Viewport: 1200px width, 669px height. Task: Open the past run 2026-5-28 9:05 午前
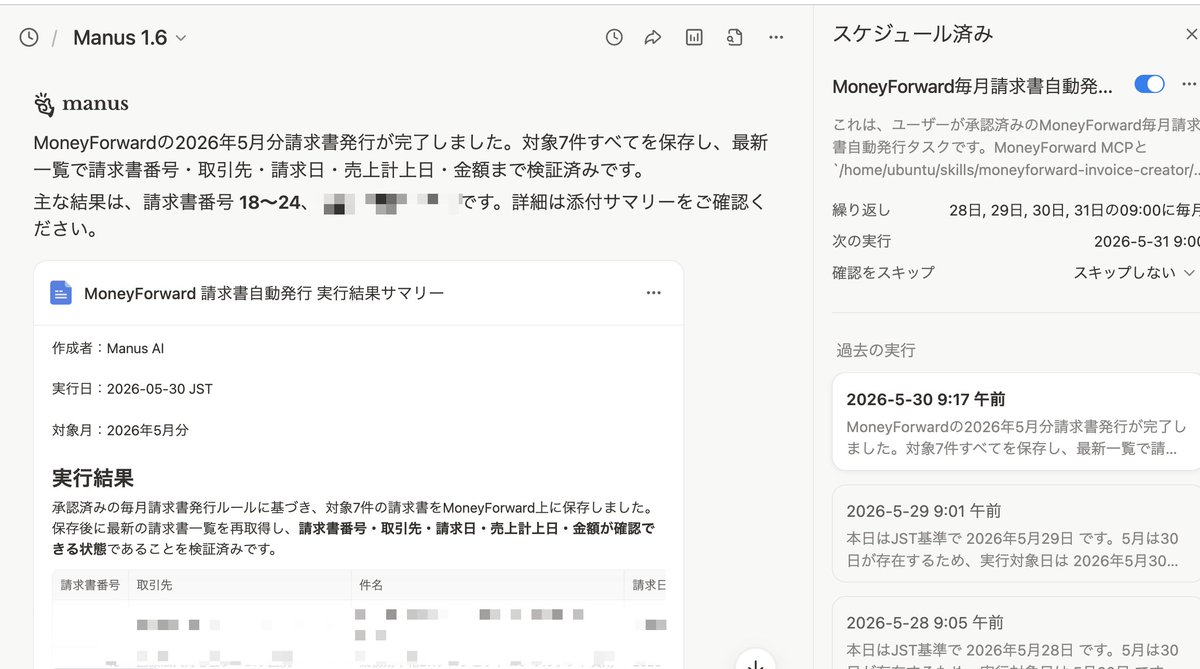1015,634
